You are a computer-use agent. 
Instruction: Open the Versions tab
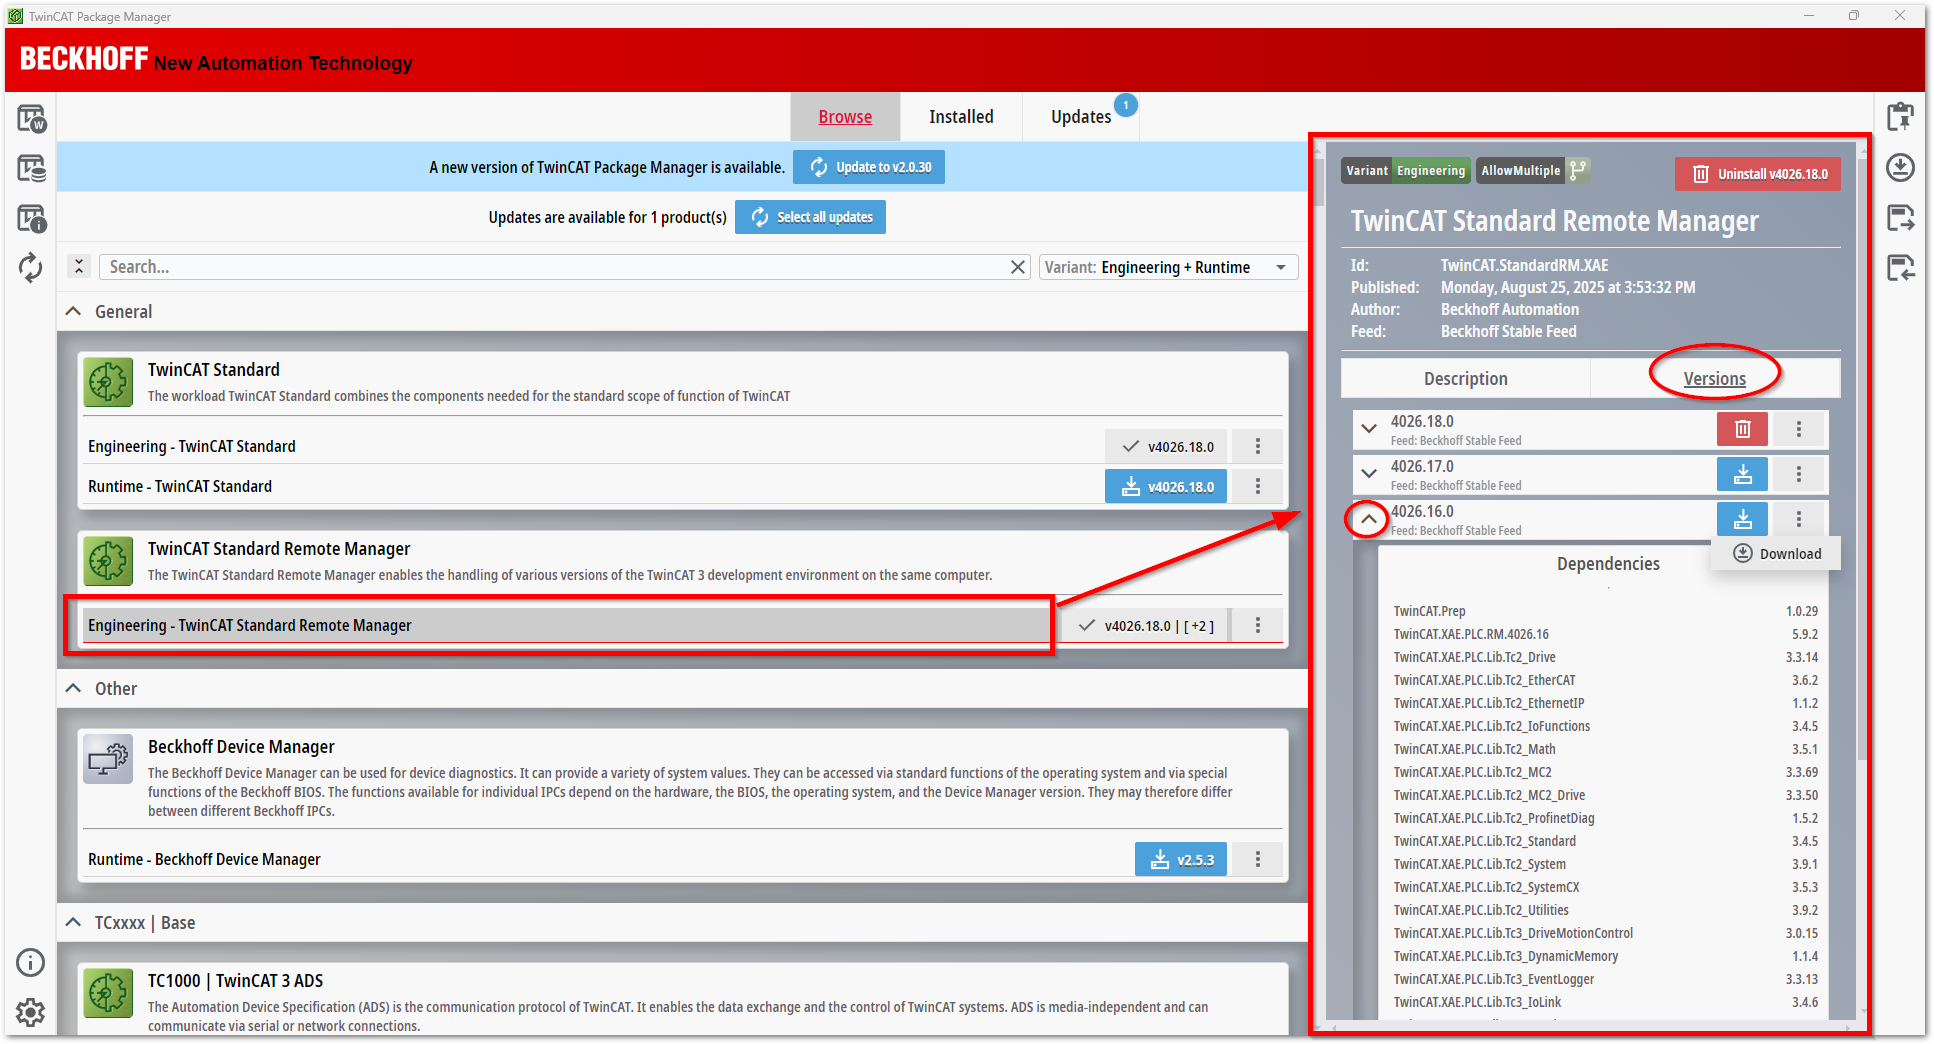click(x=1714, y=379)
